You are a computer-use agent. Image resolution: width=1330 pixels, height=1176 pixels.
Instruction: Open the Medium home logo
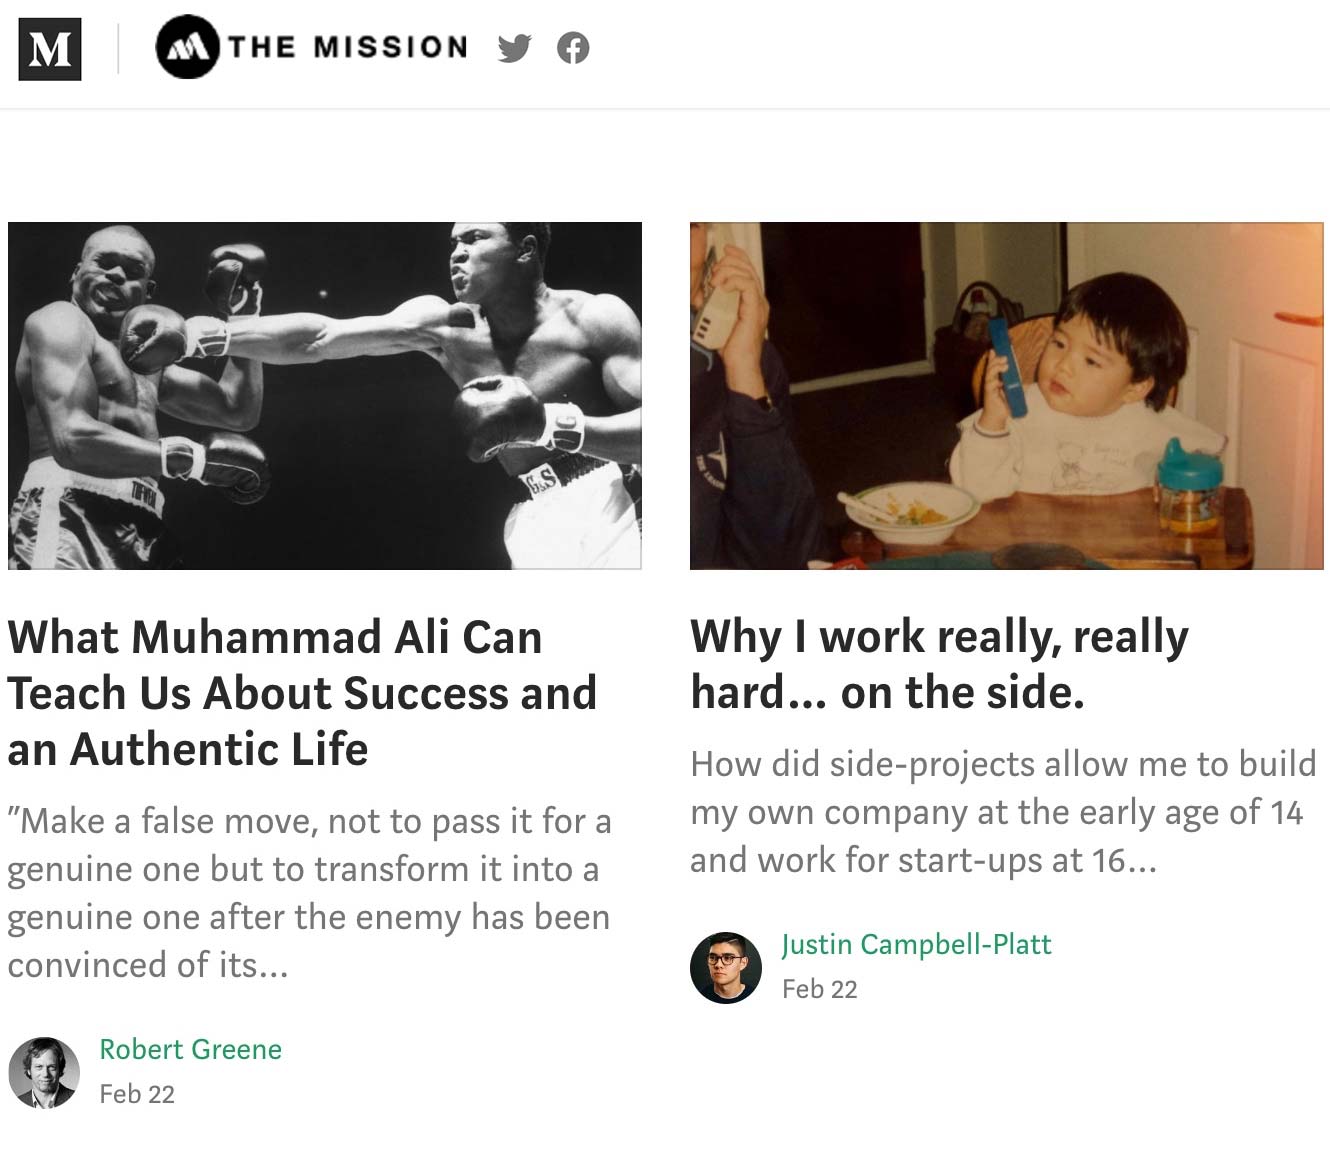coord(50,48)
